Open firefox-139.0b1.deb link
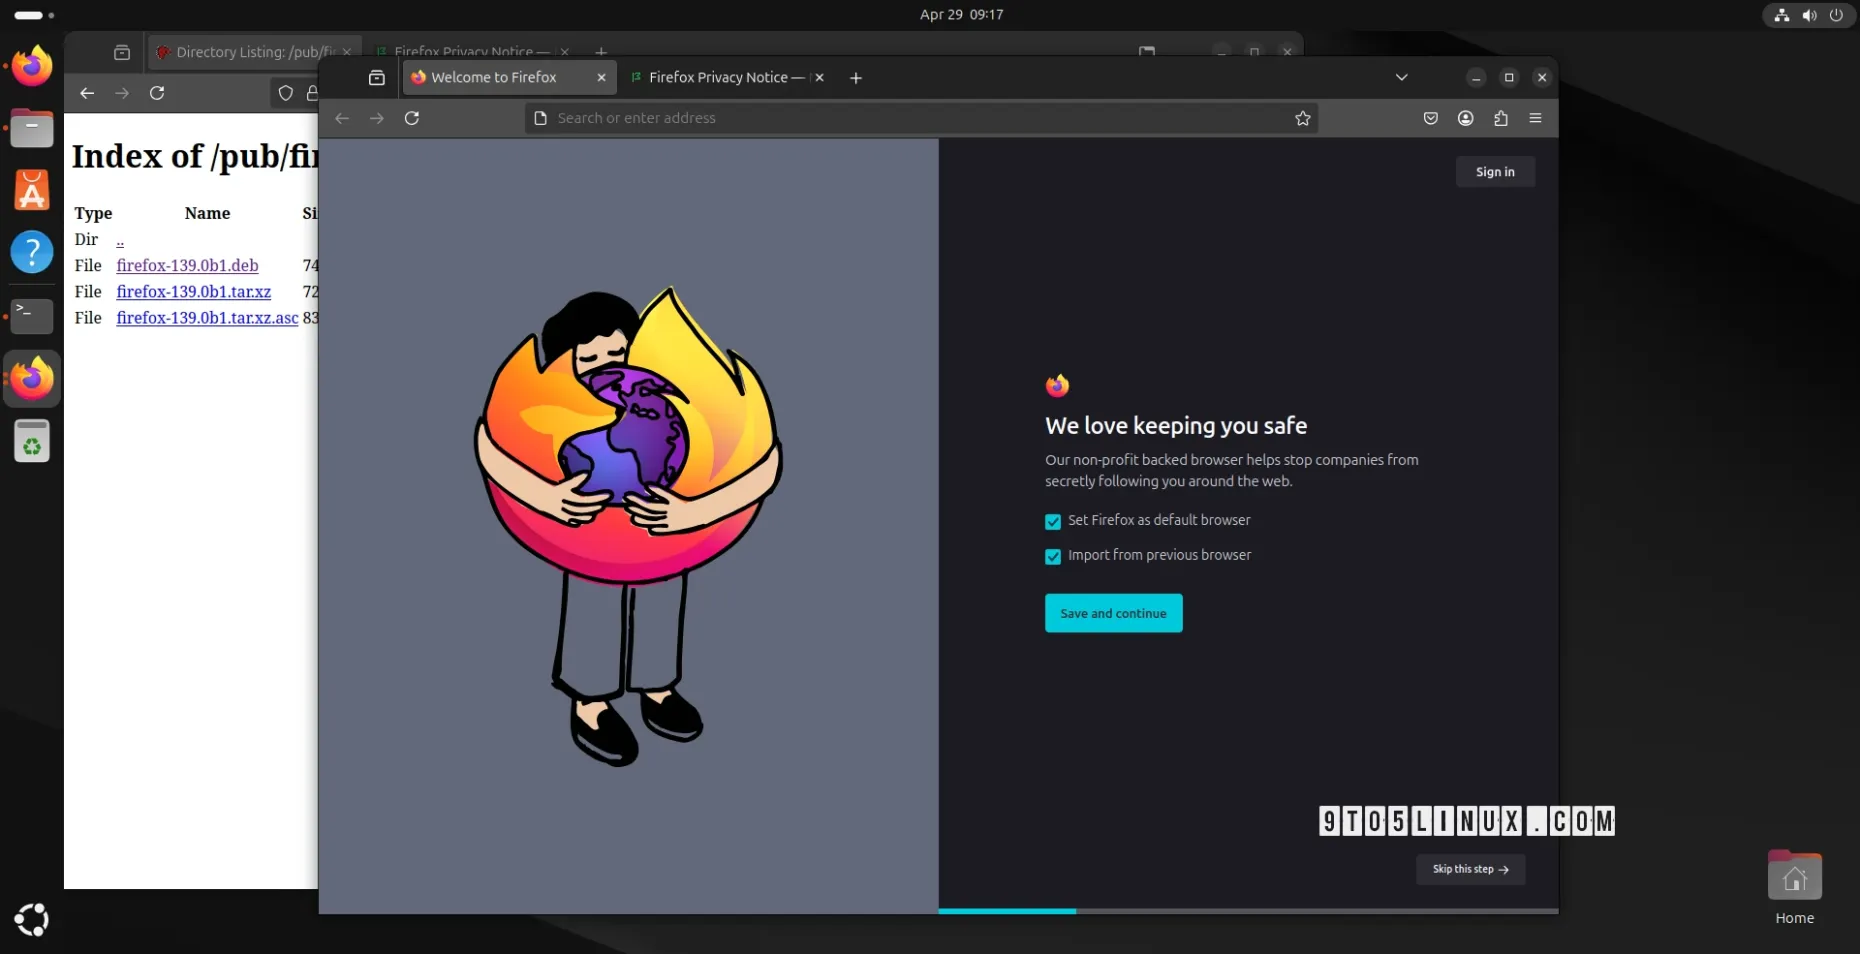The height and width of the screenshot is (954, 1860). [187, 266]
